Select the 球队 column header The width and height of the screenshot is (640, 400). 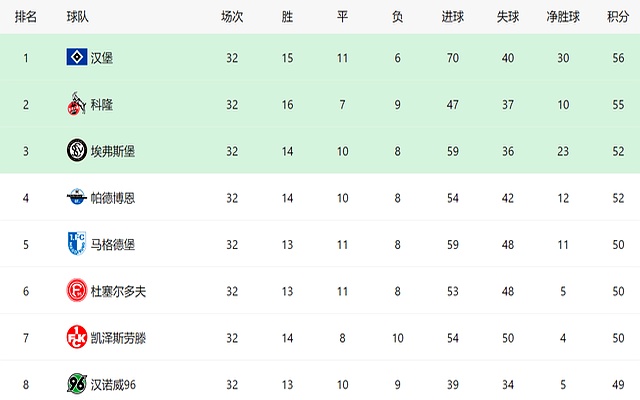click(x=78, y=17)
